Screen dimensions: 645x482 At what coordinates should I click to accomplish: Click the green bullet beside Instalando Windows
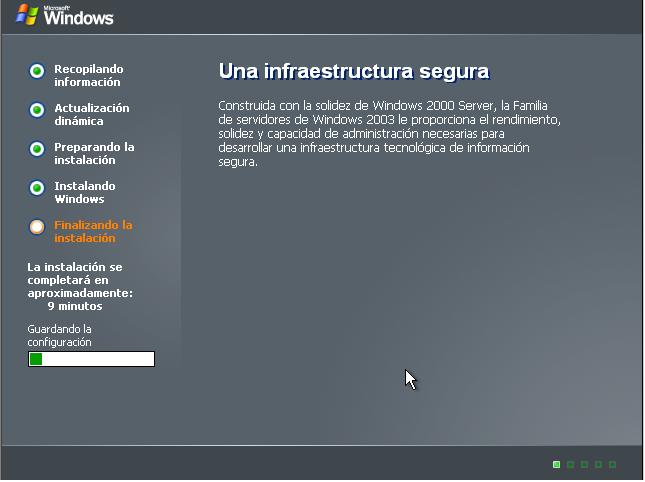click(x=37, y=188)
